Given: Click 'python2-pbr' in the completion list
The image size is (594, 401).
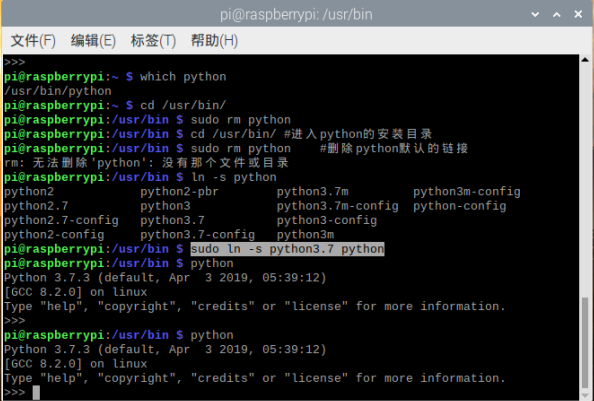Looking at the screenshot, I should [x=180, y=192].
